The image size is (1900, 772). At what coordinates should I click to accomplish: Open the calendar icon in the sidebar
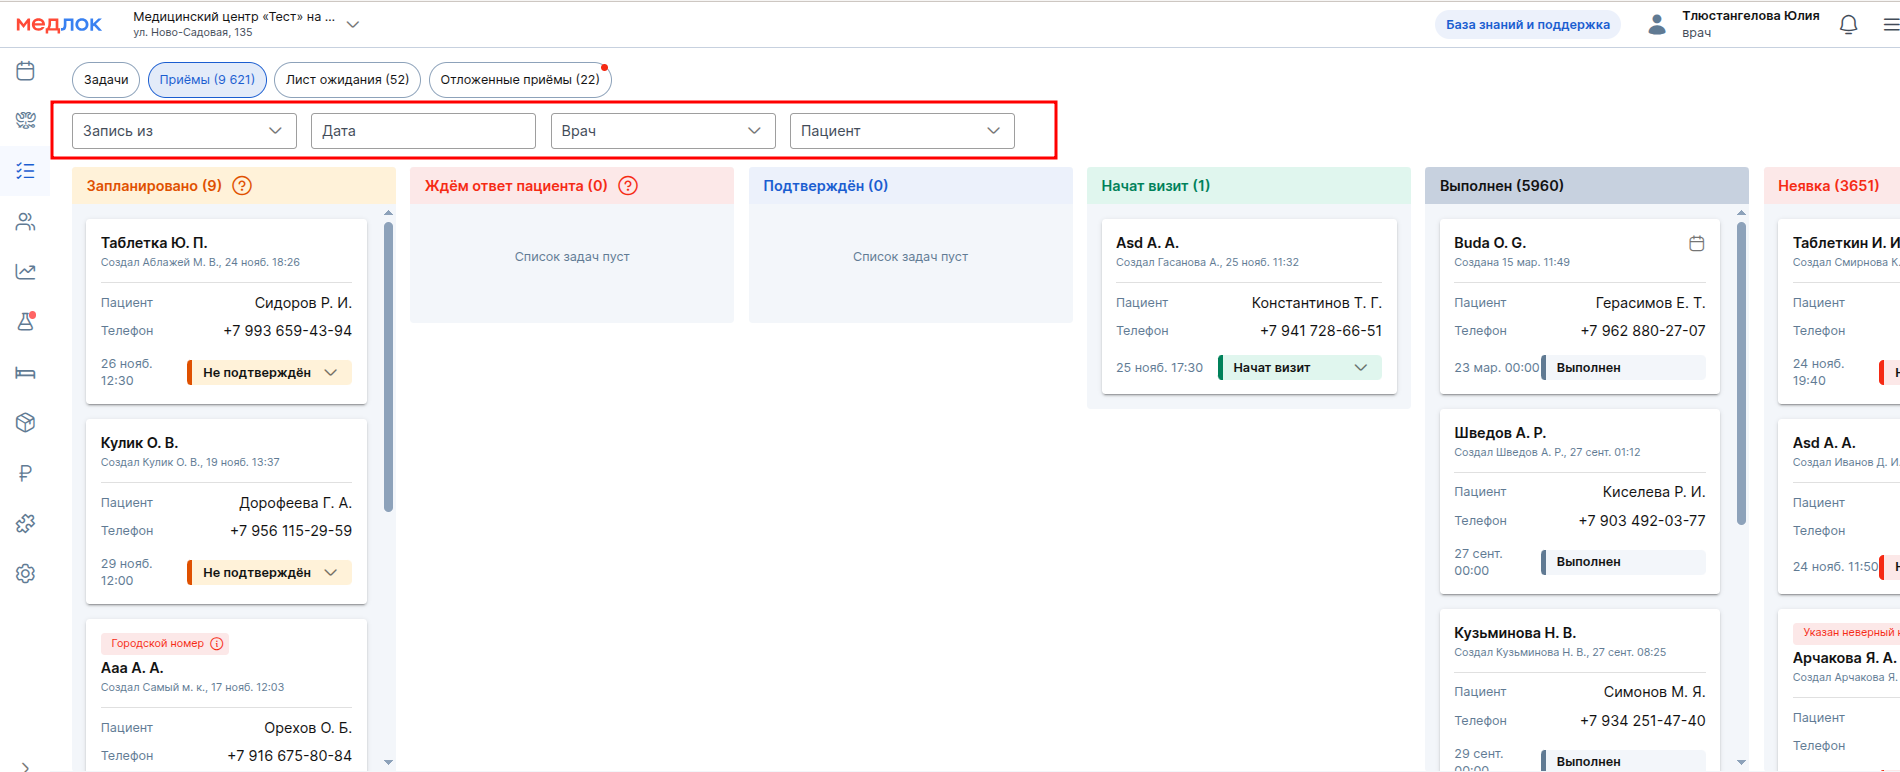coord(26,71)
